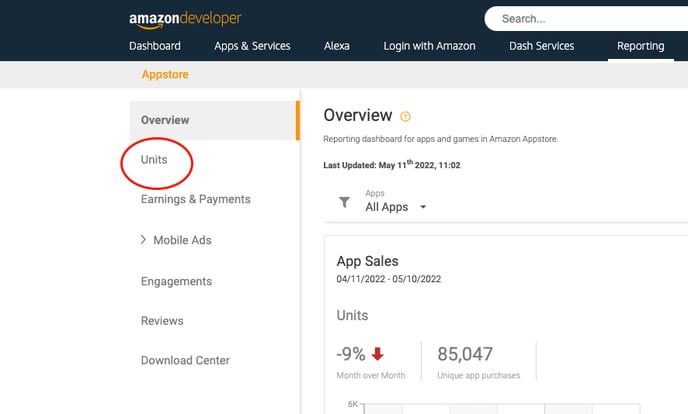Navigate to Download Center

point(185,360)
